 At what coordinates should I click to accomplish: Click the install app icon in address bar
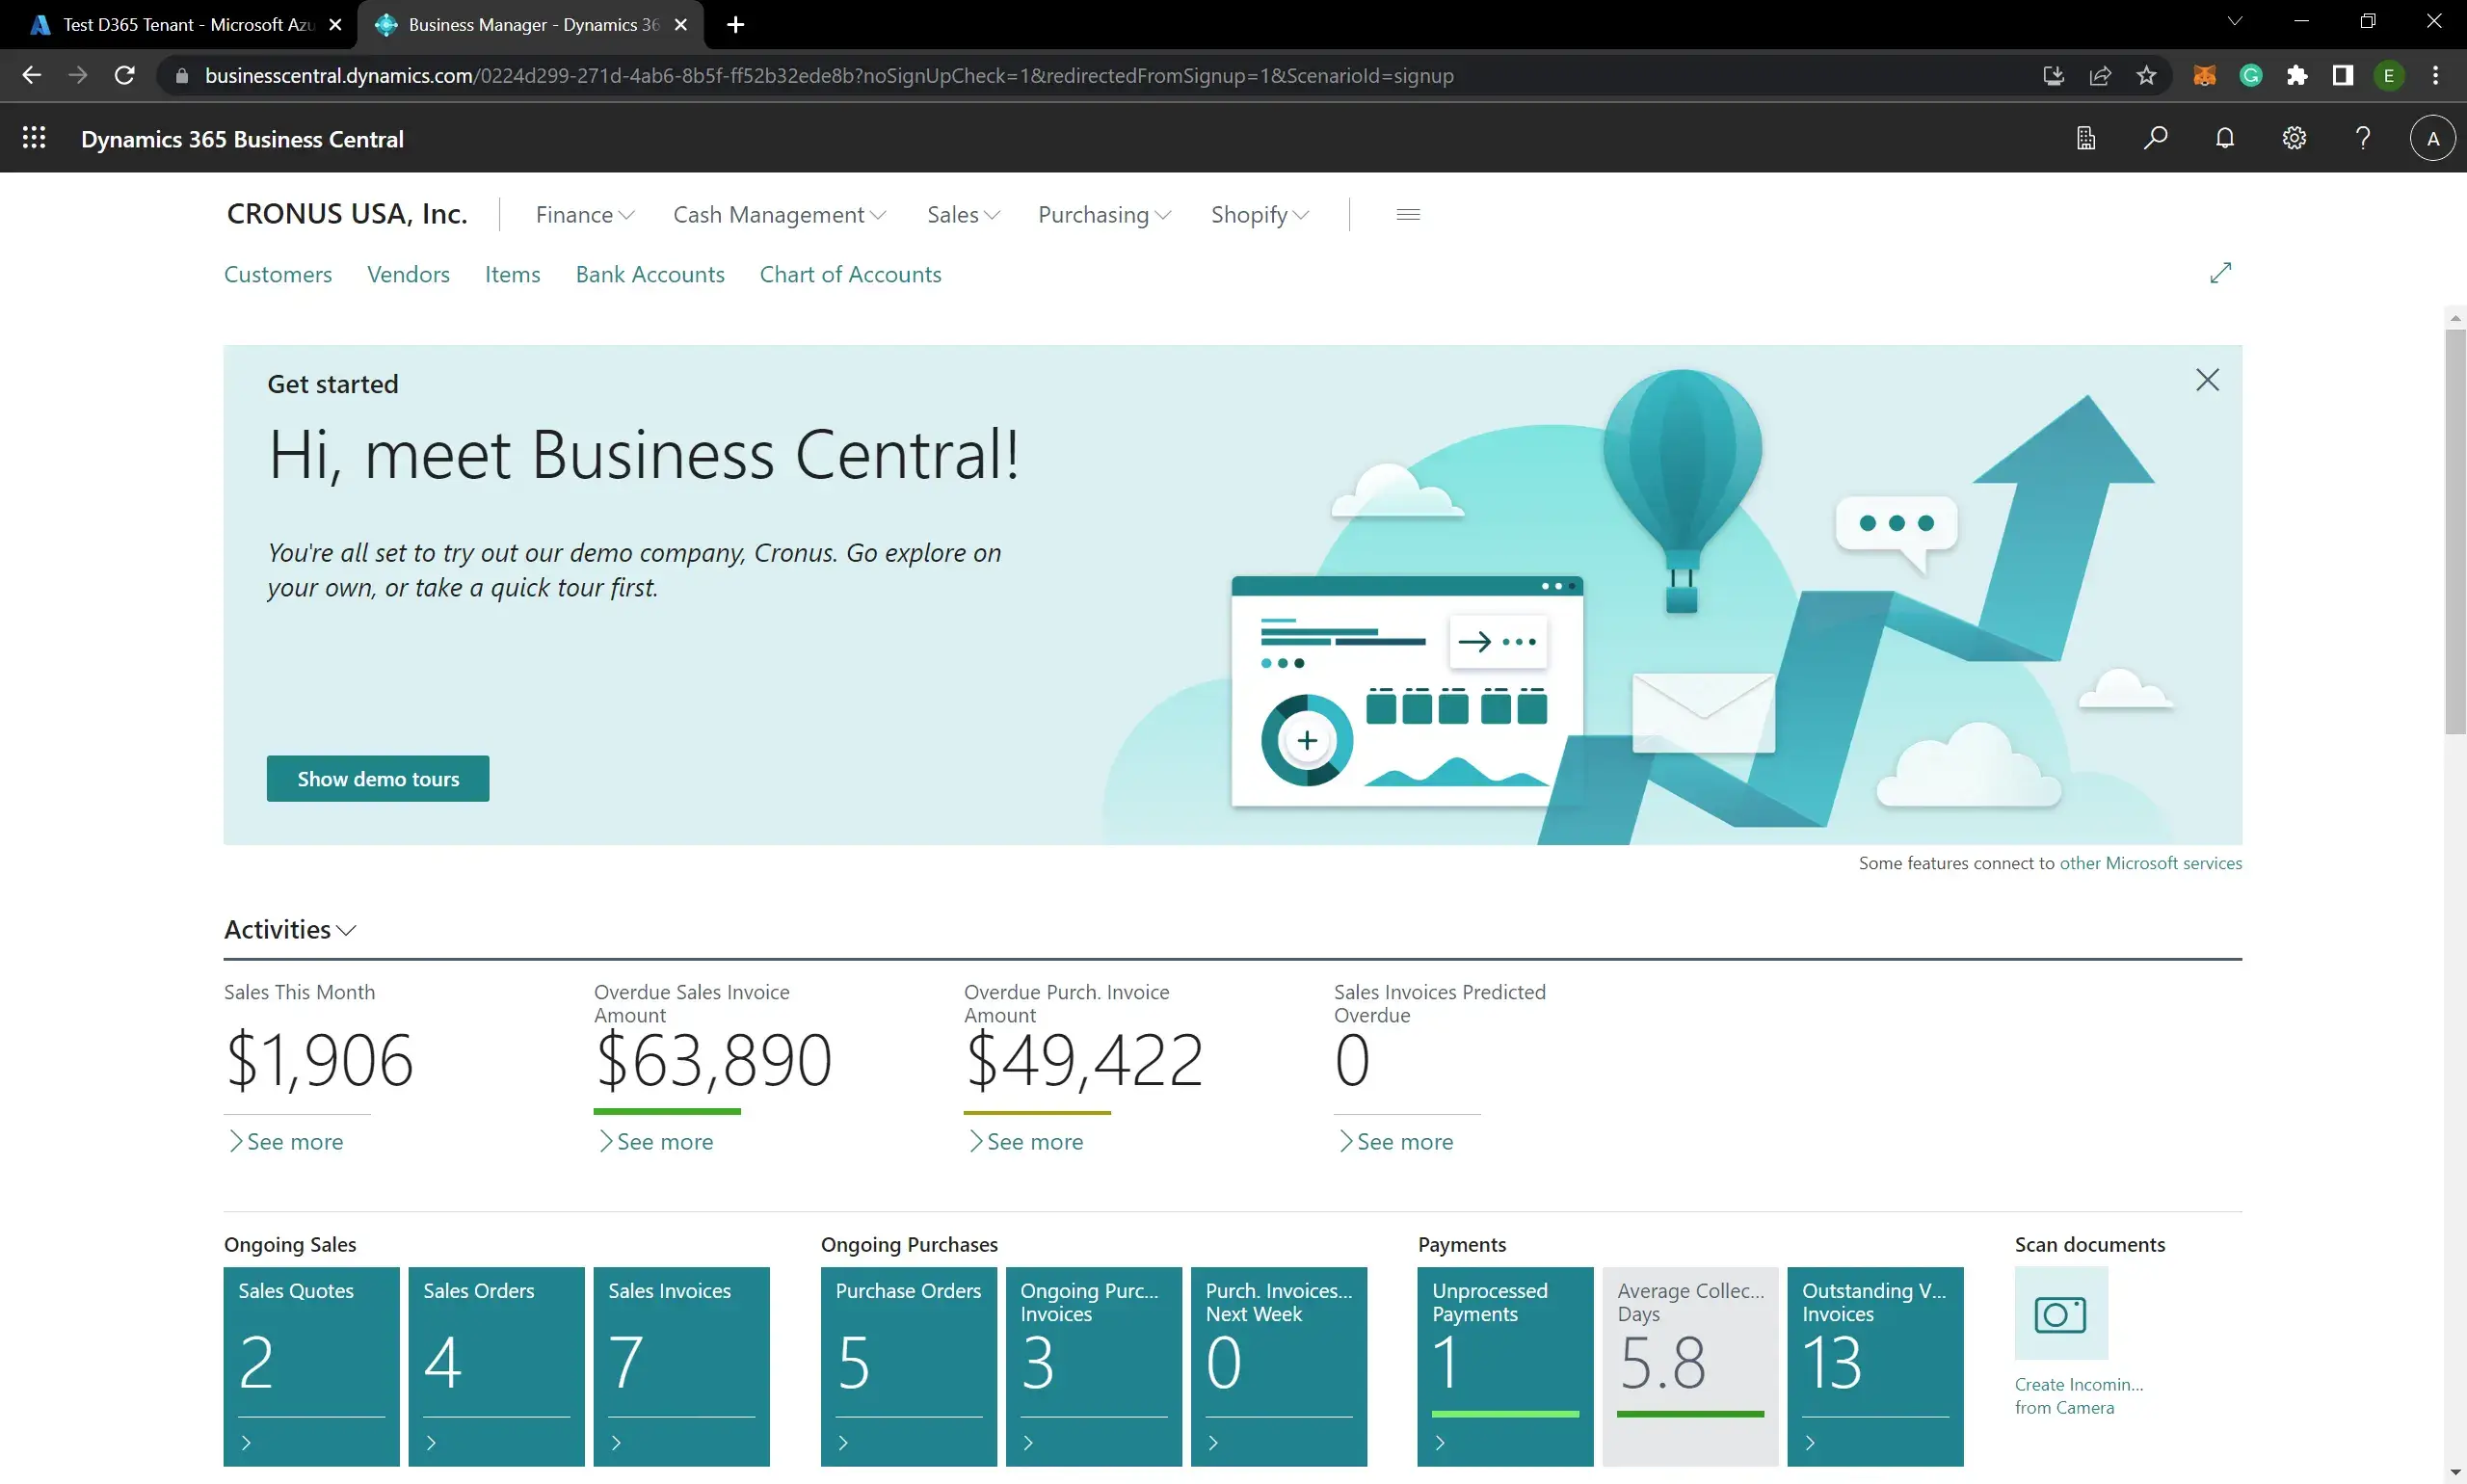coord(2053,75)
